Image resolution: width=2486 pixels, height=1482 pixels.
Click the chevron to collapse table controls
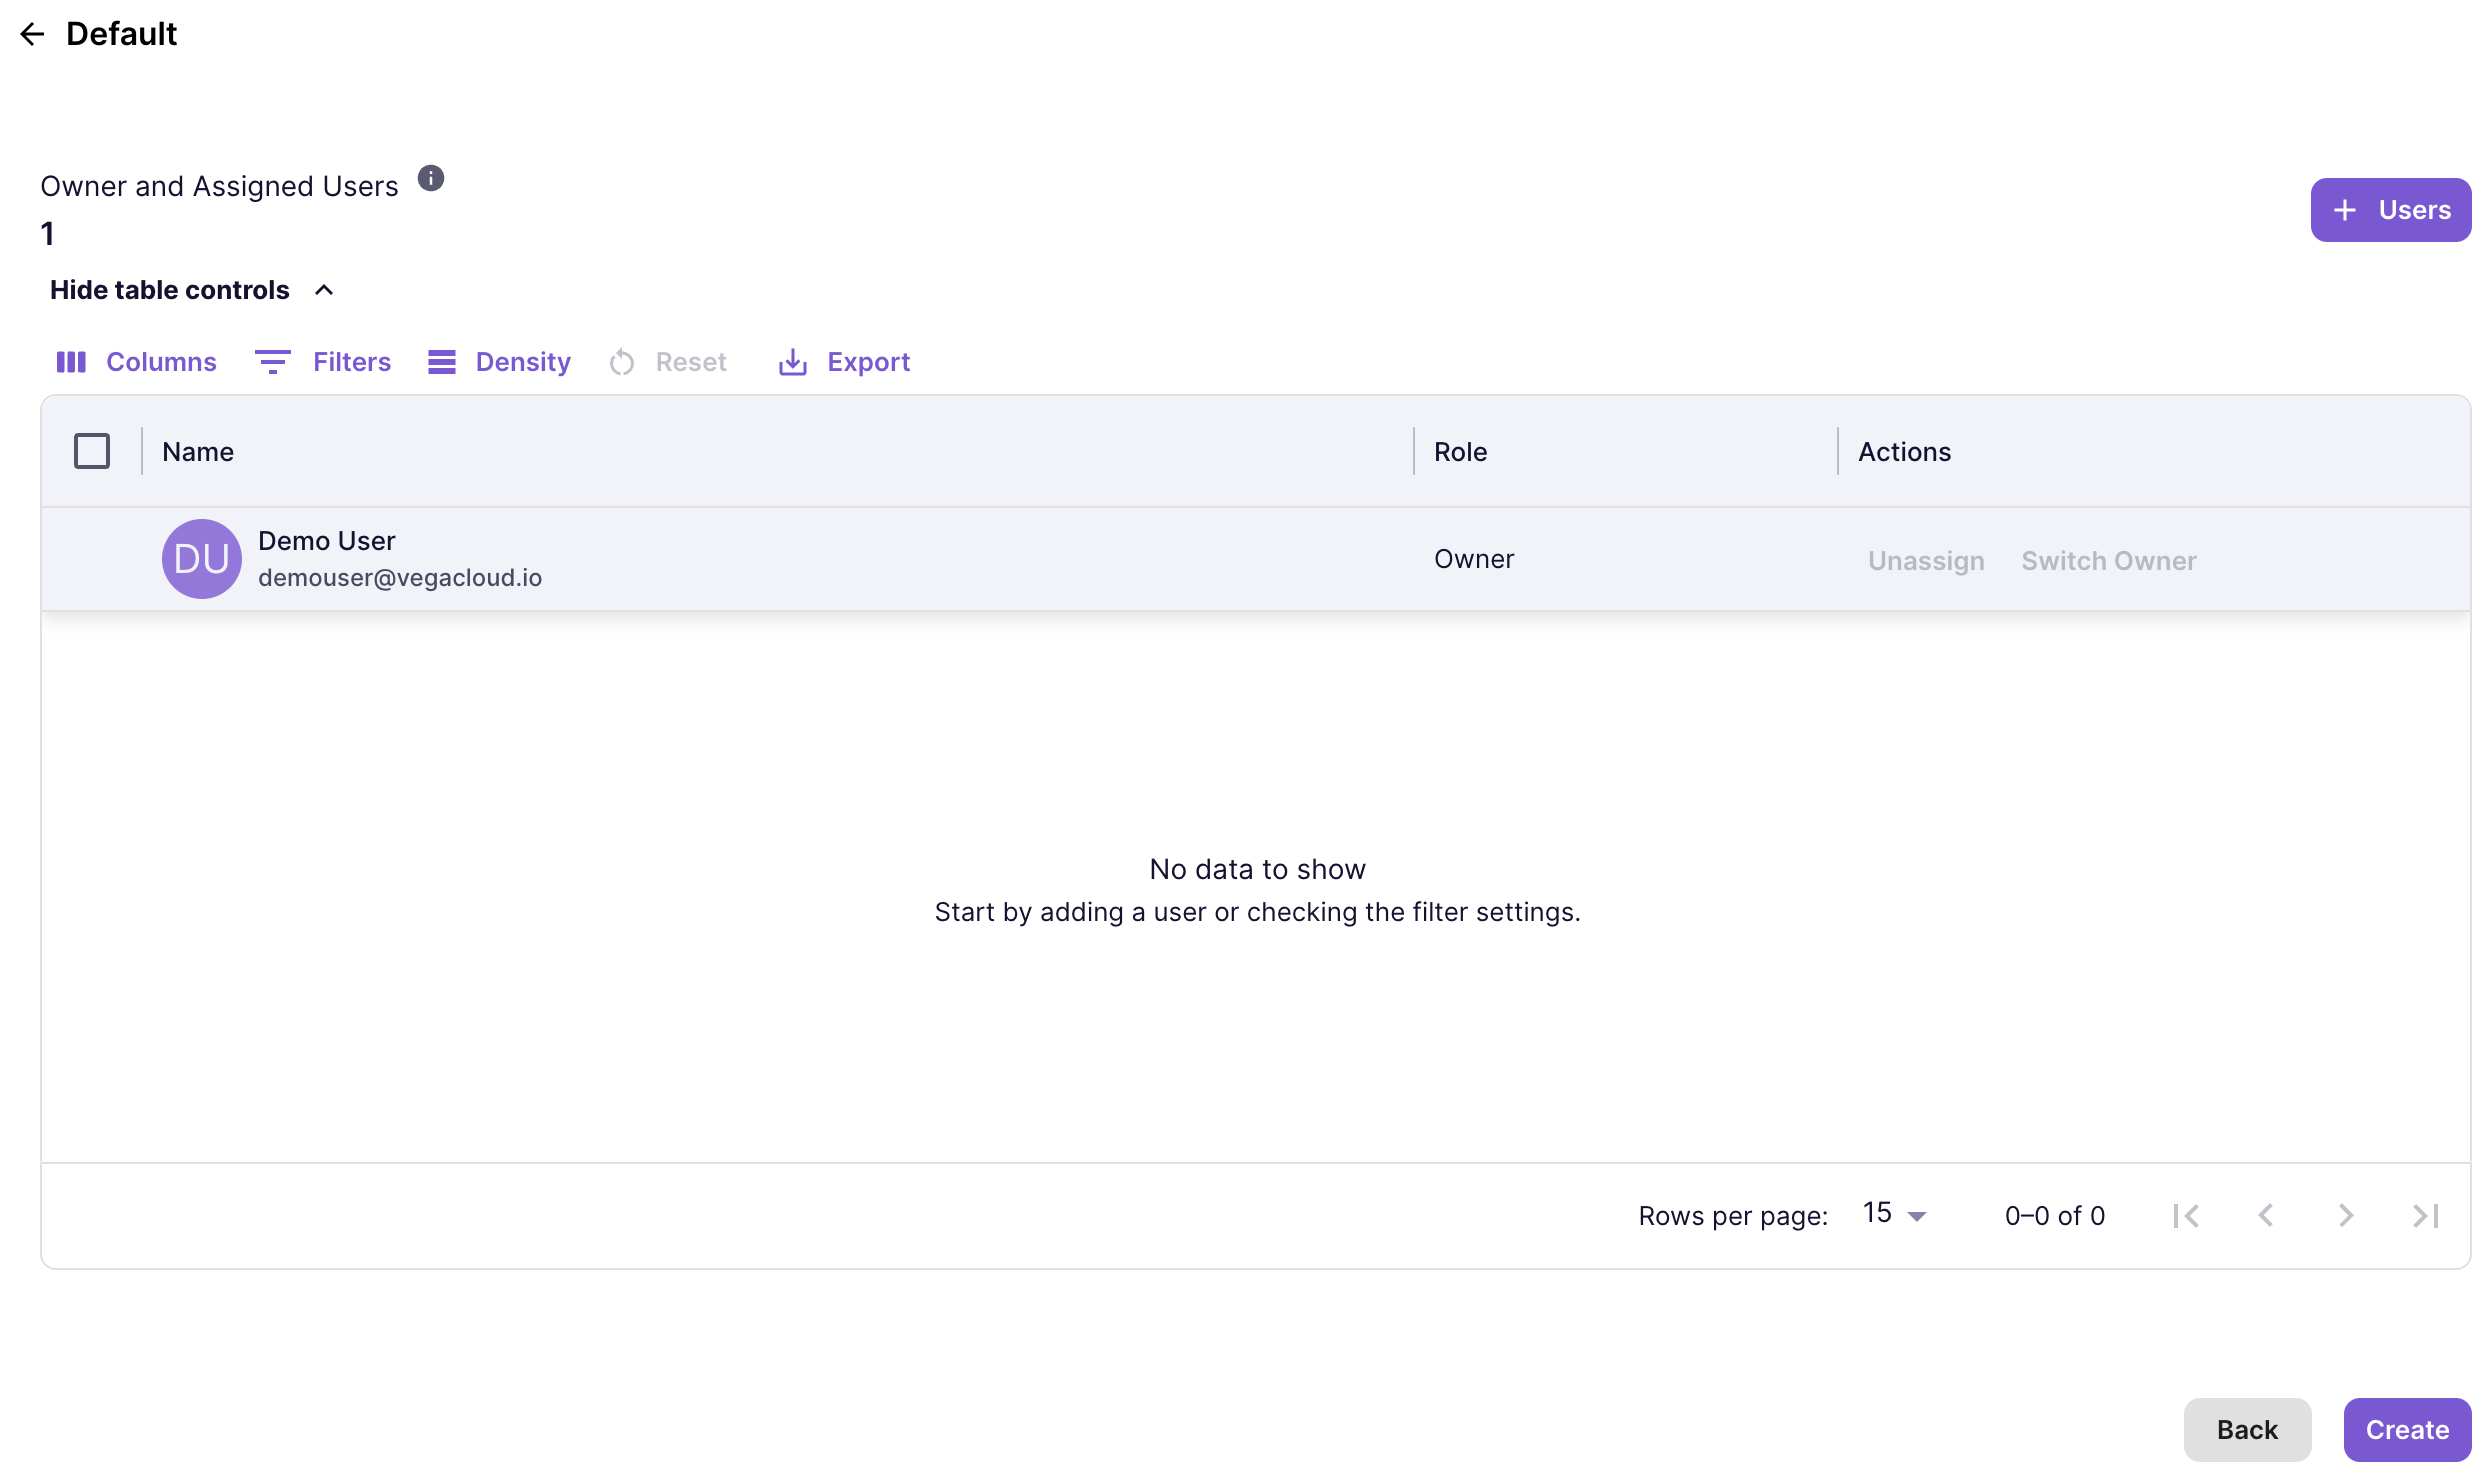pos(323,288)
